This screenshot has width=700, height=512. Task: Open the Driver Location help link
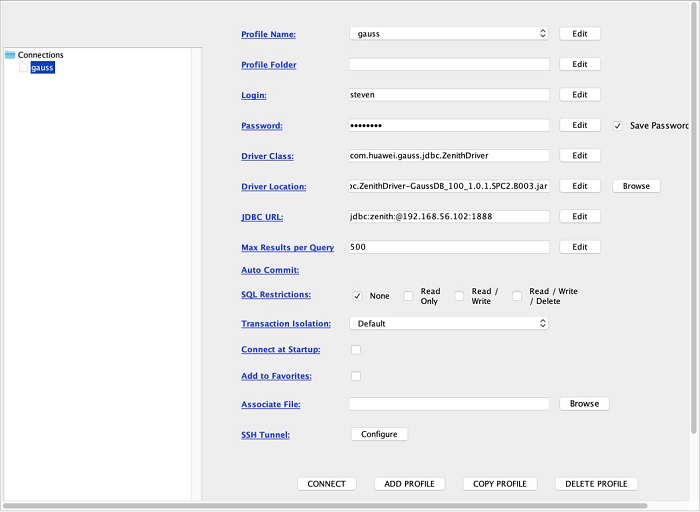(274, 187)
